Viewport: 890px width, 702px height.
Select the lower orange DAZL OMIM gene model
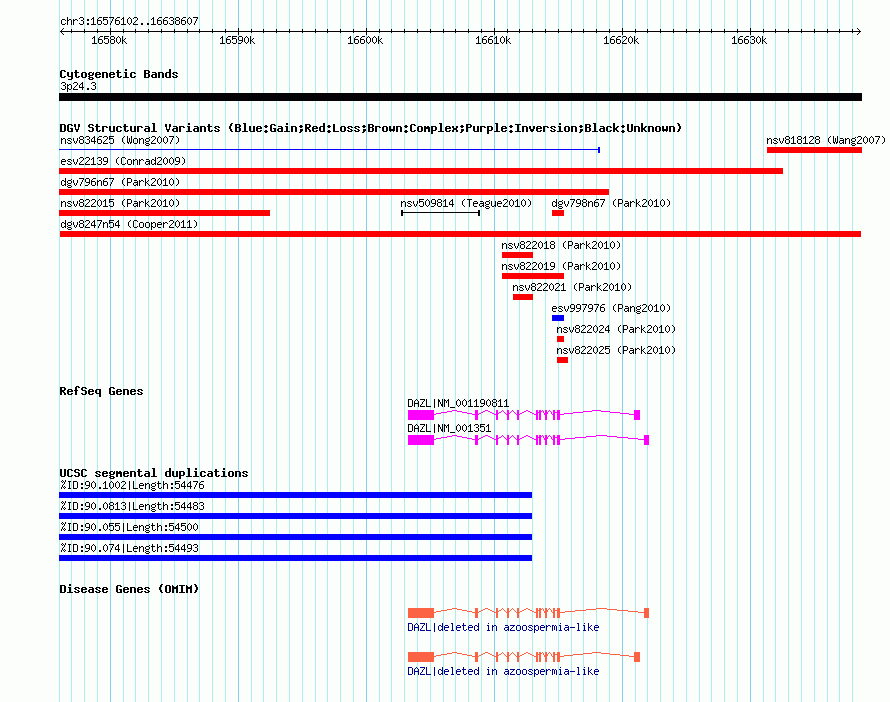[x=524, y=657]
